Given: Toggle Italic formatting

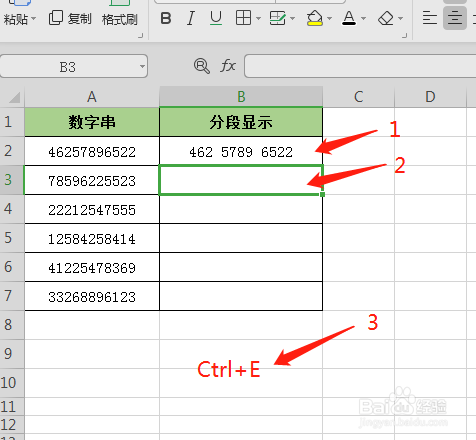Looking at the screenshot, I should coord(191,18).
